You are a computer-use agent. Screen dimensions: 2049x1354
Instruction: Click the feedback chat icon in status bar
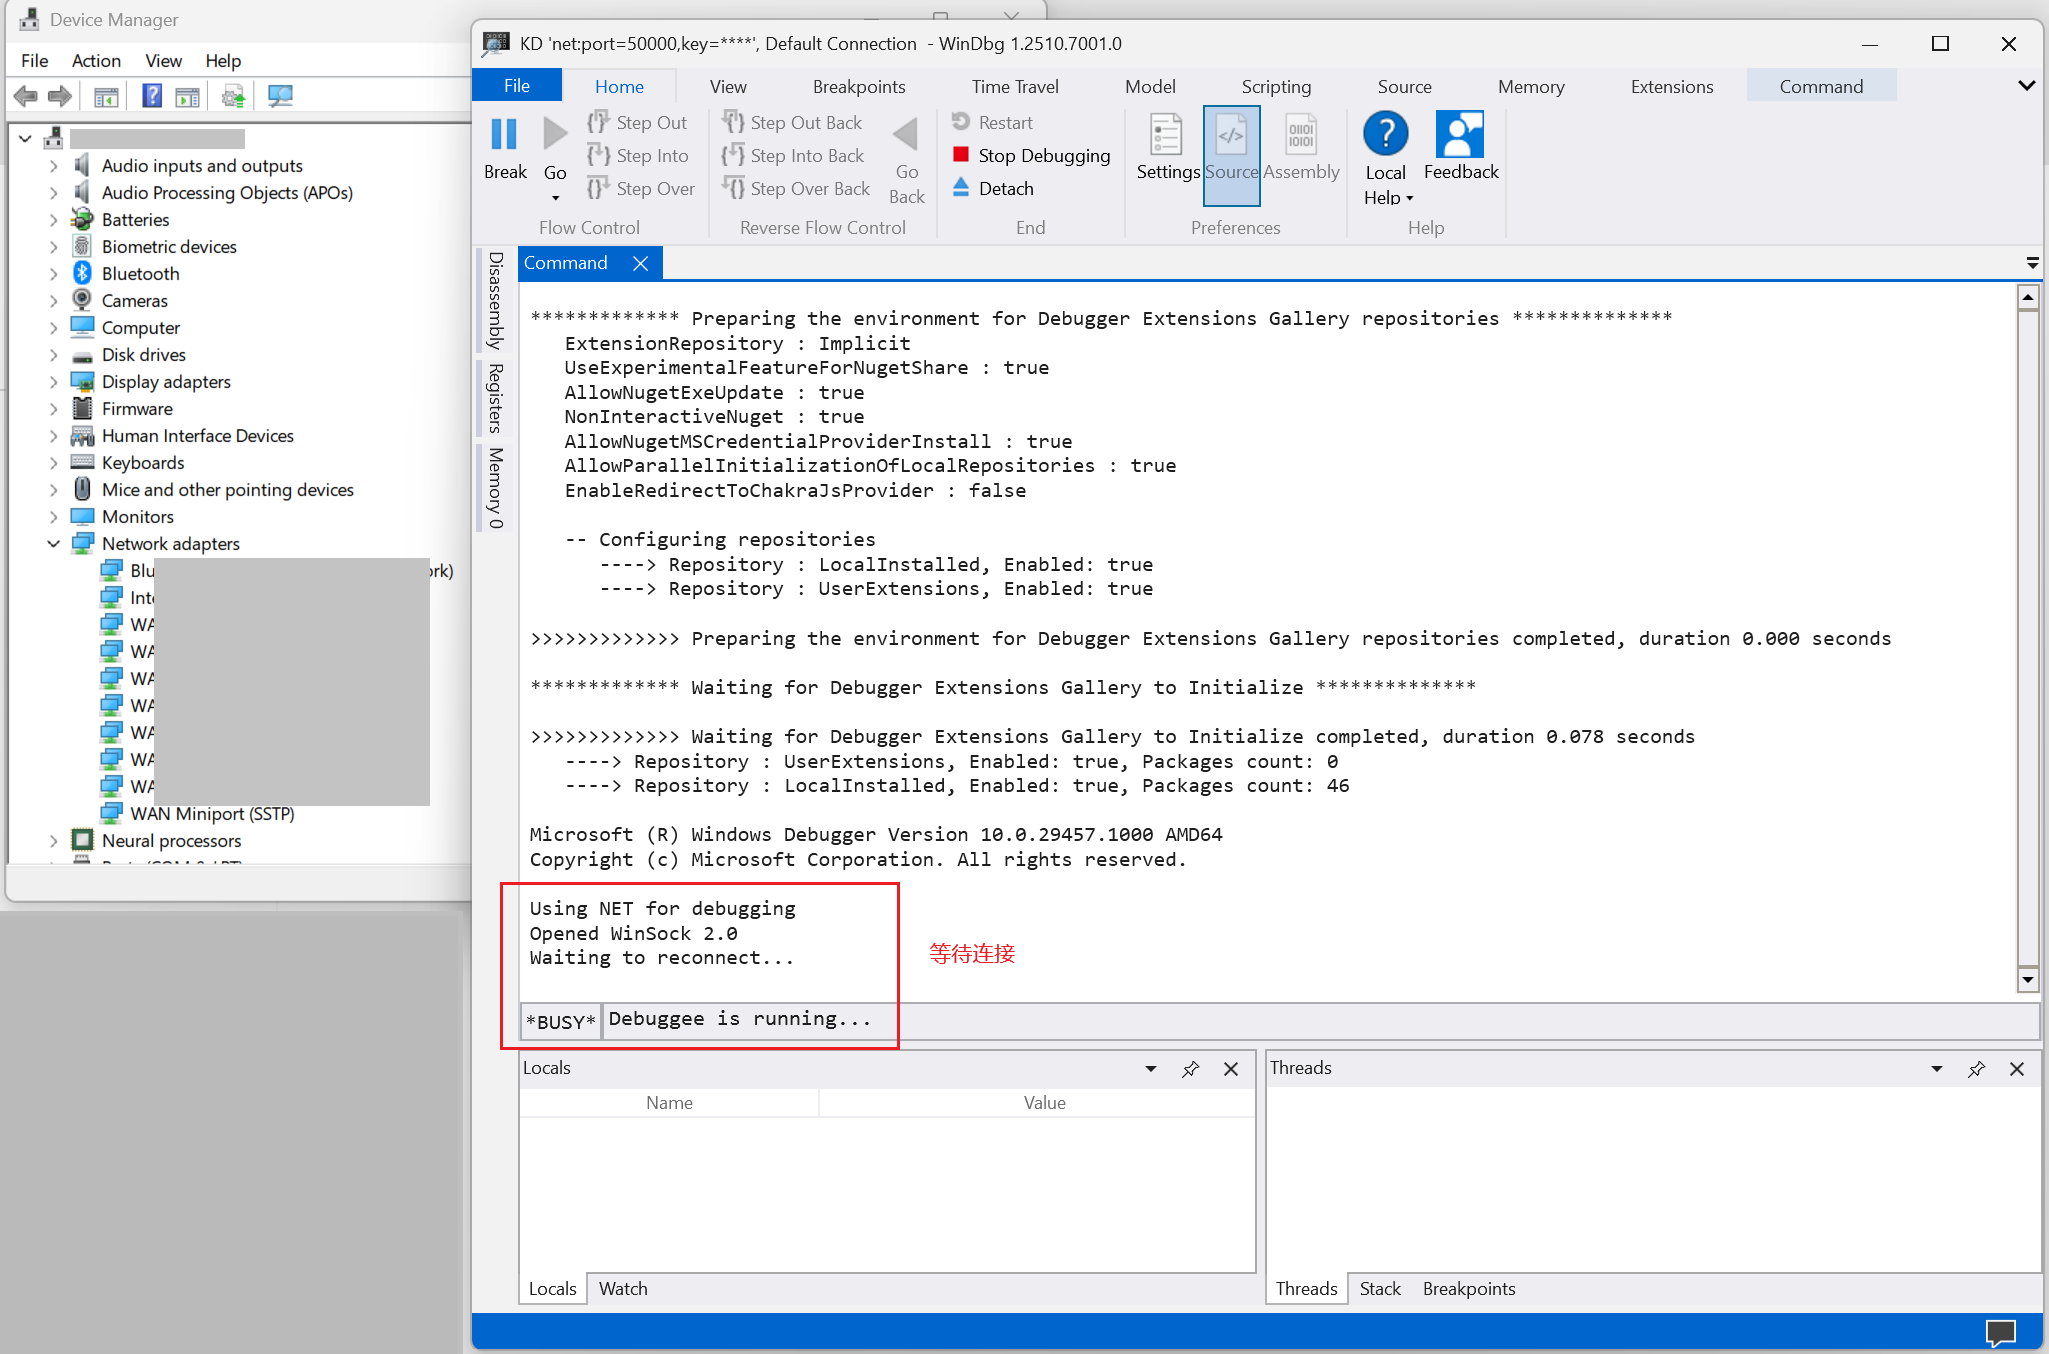[x=2000, y=1332]
